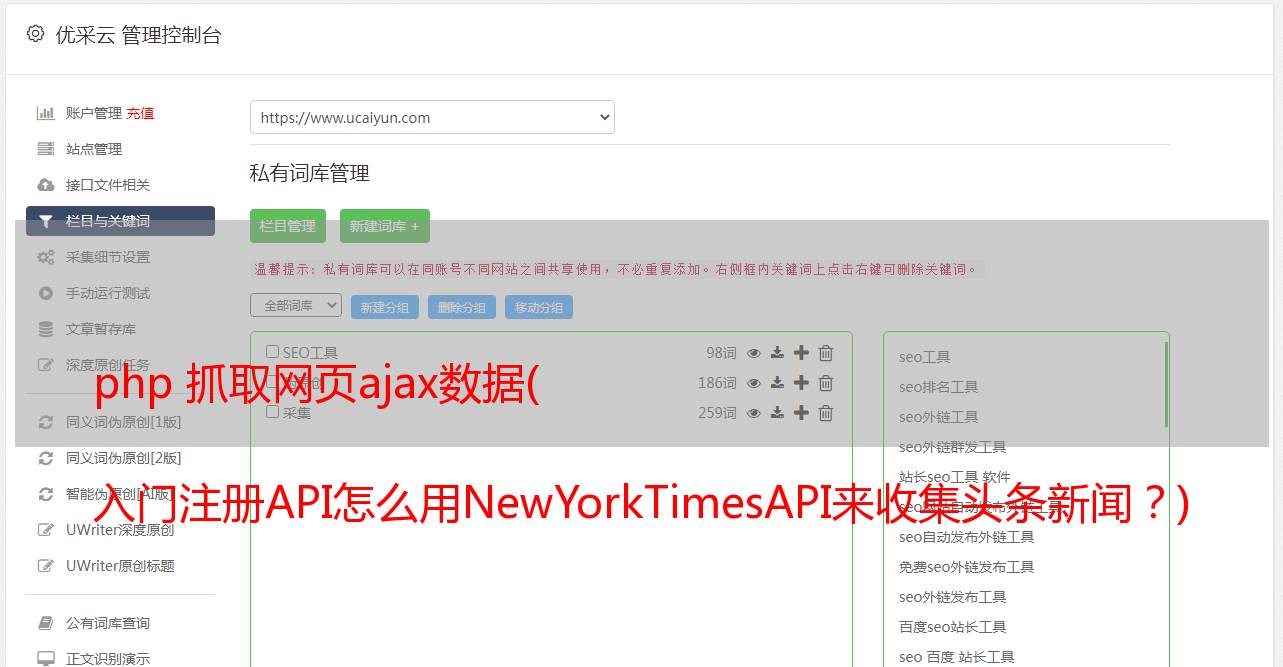Tick the SEO工具 checkbox
The width and height of the screenshot is (1283, 667).
point(272,352)
